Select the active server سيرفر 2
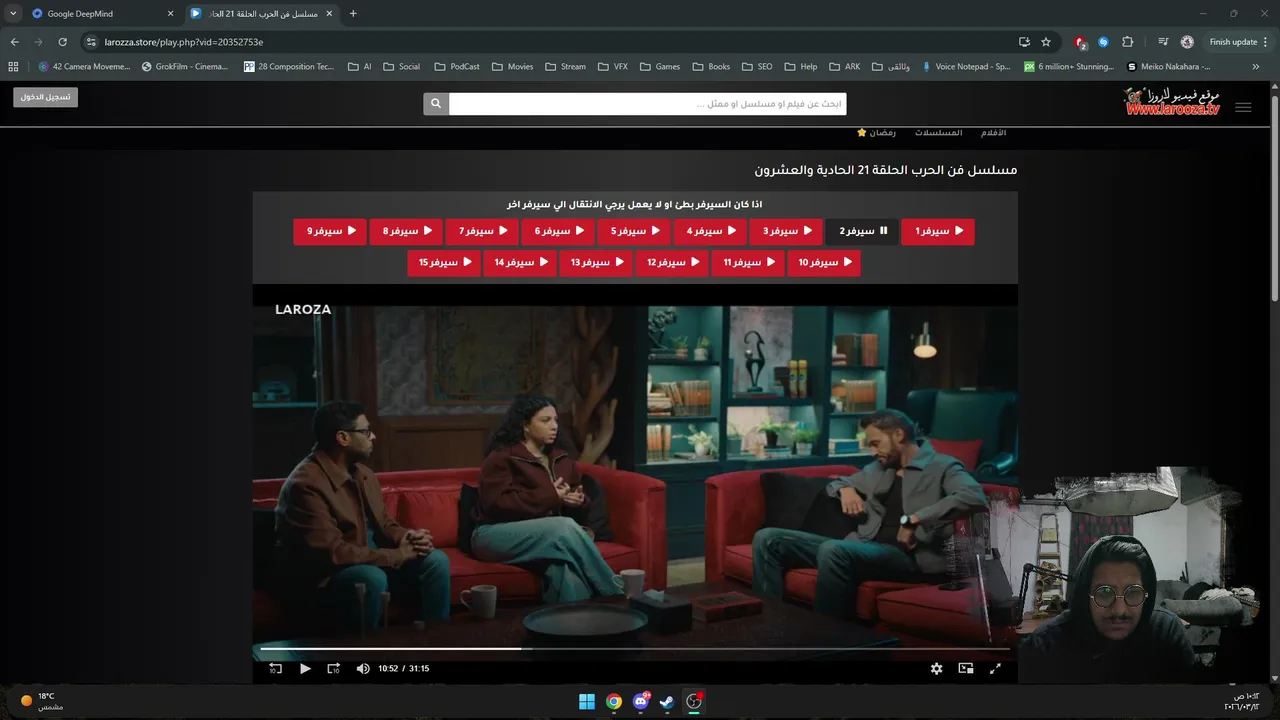 (862, 231)
